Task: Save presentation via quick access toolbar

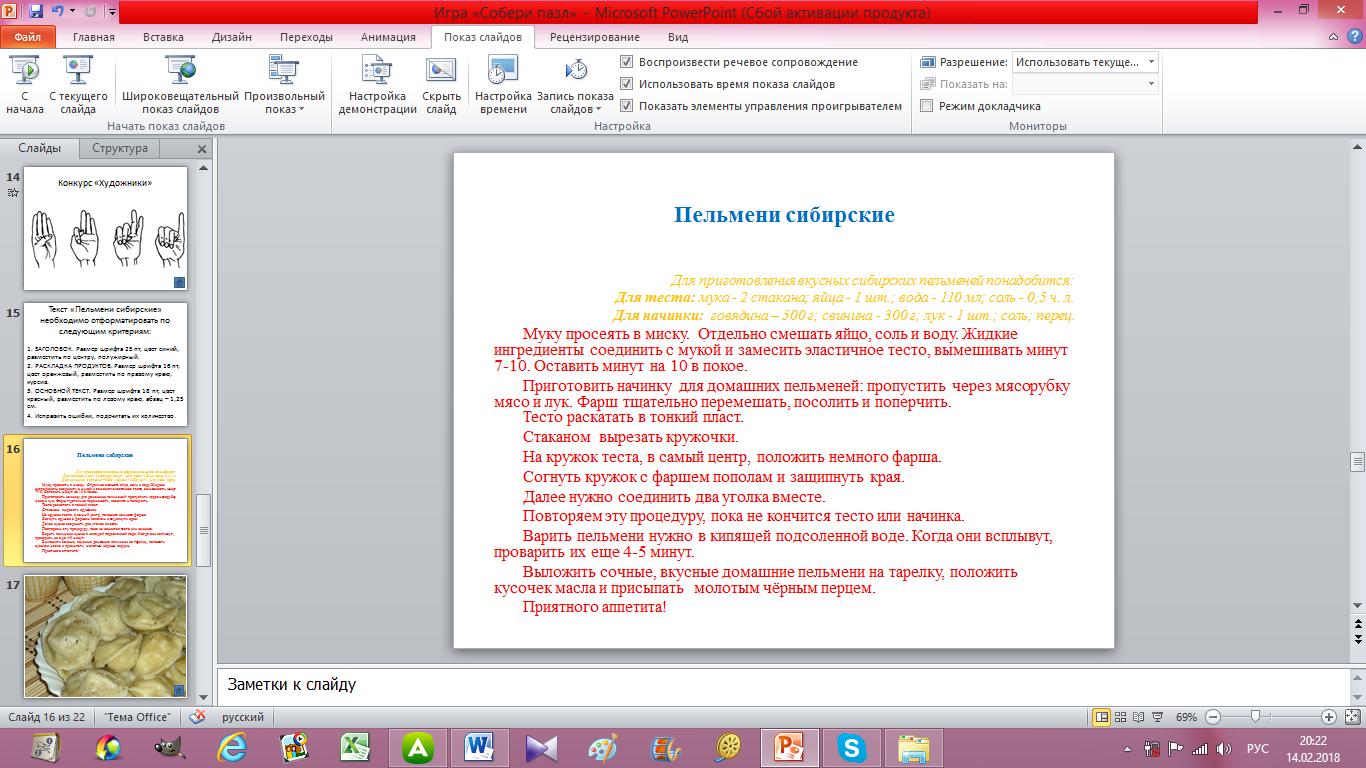Action: coord(36,13)
